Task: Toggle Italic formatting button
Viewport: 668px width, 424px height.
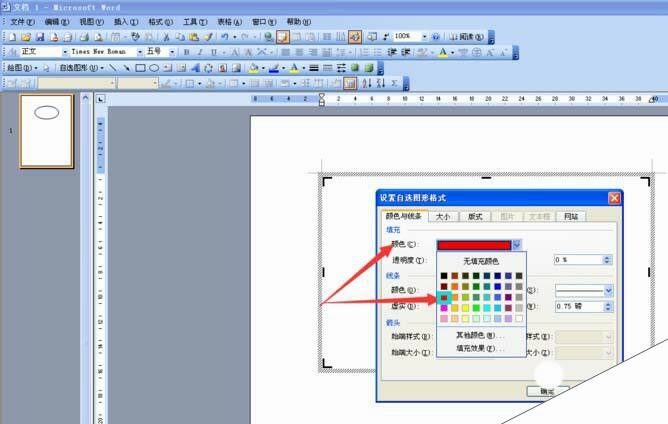Action: 200,52
